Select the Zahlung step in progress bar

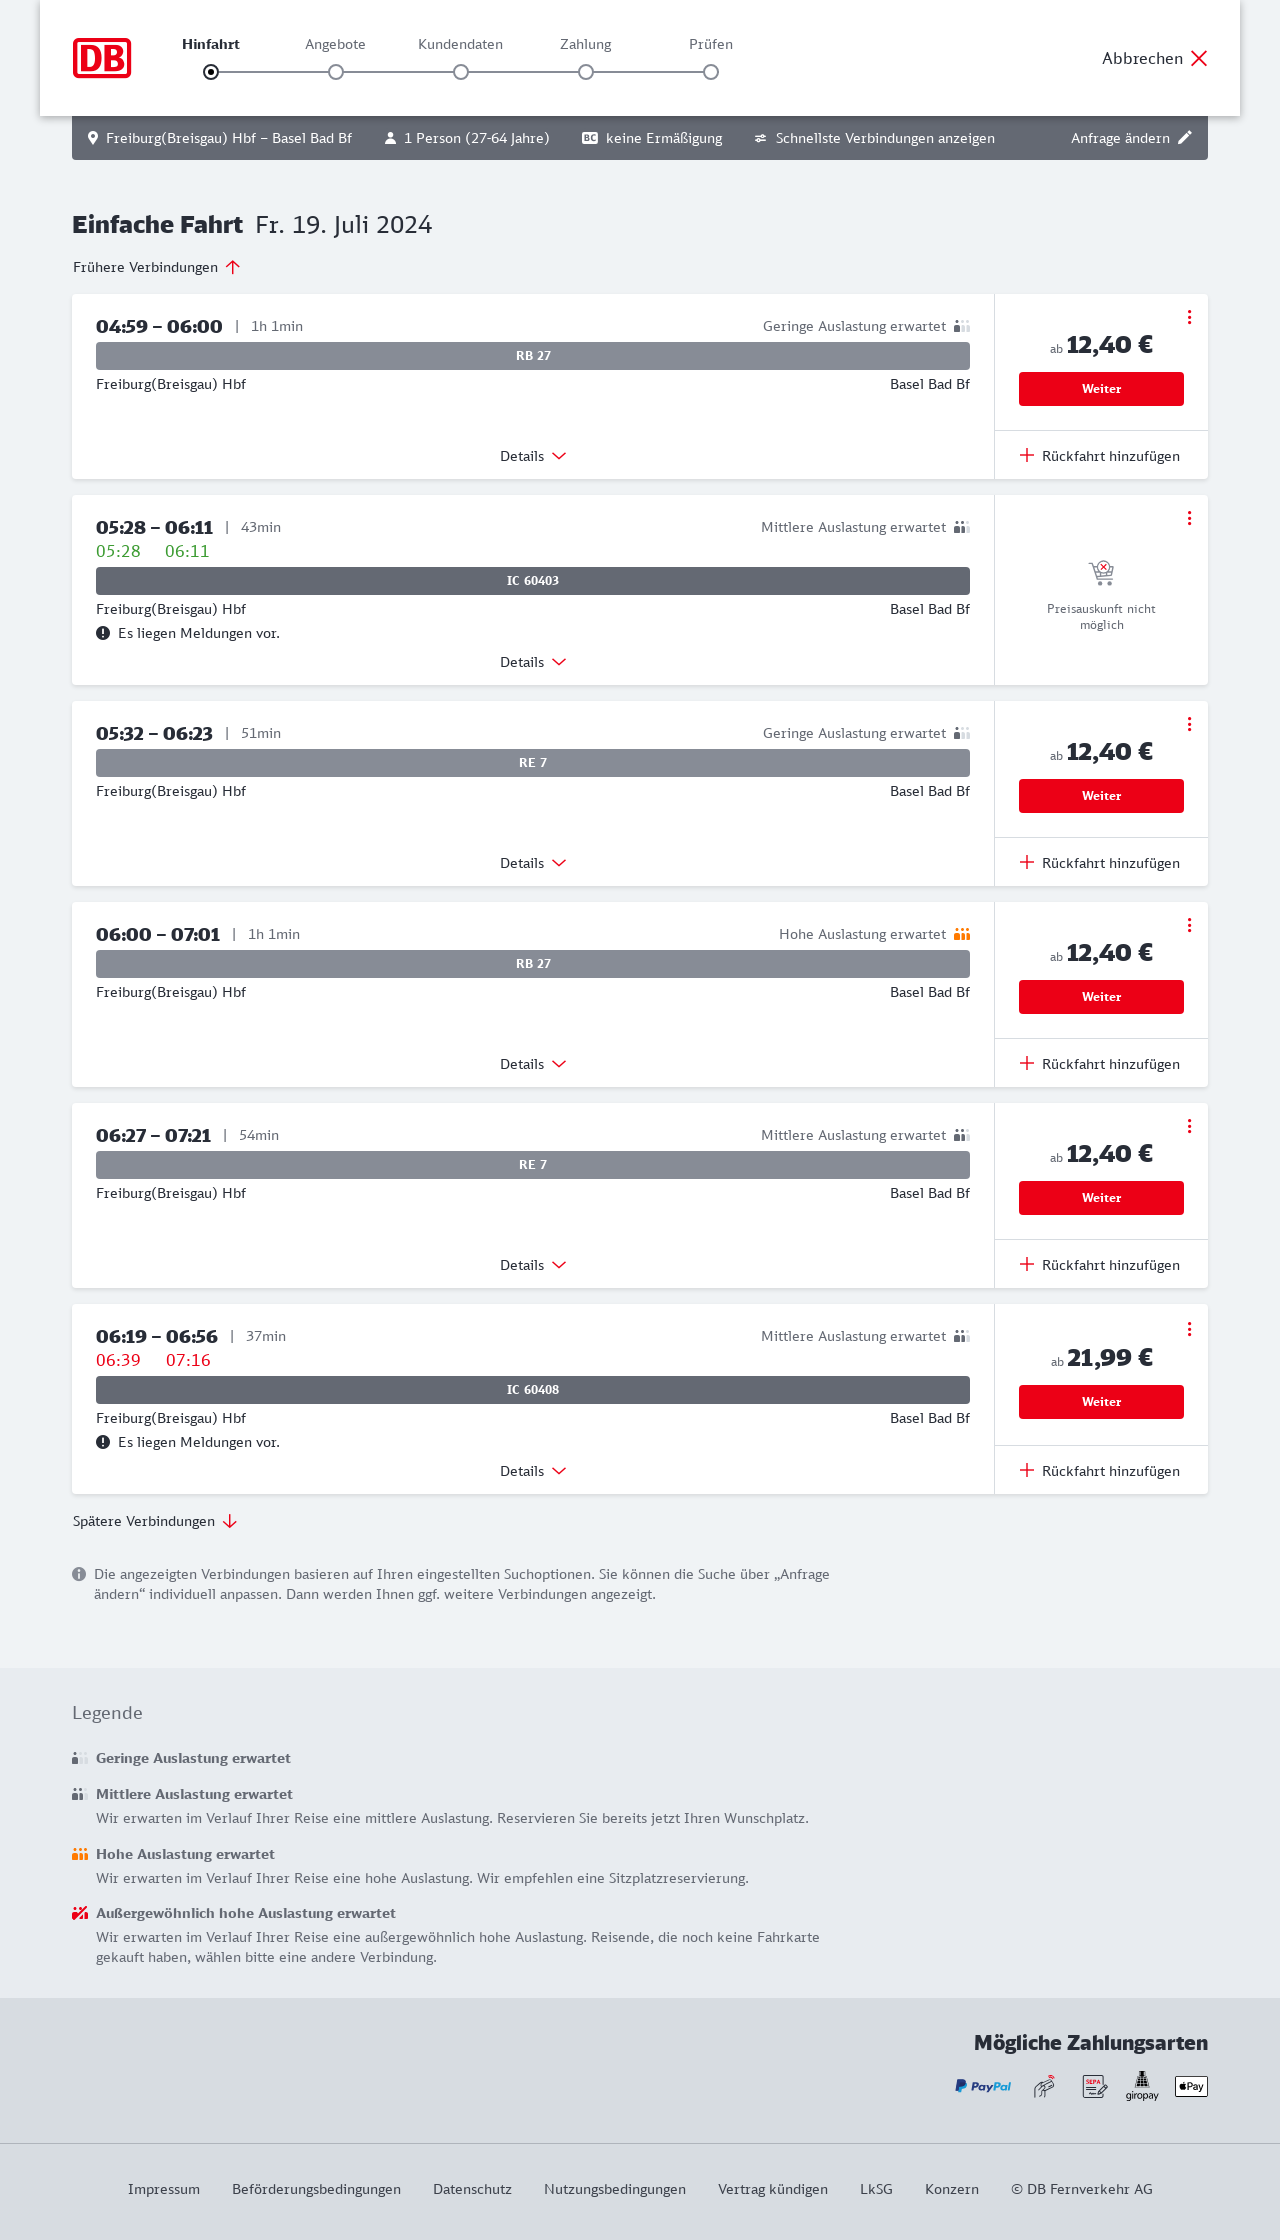pos(586,72)
